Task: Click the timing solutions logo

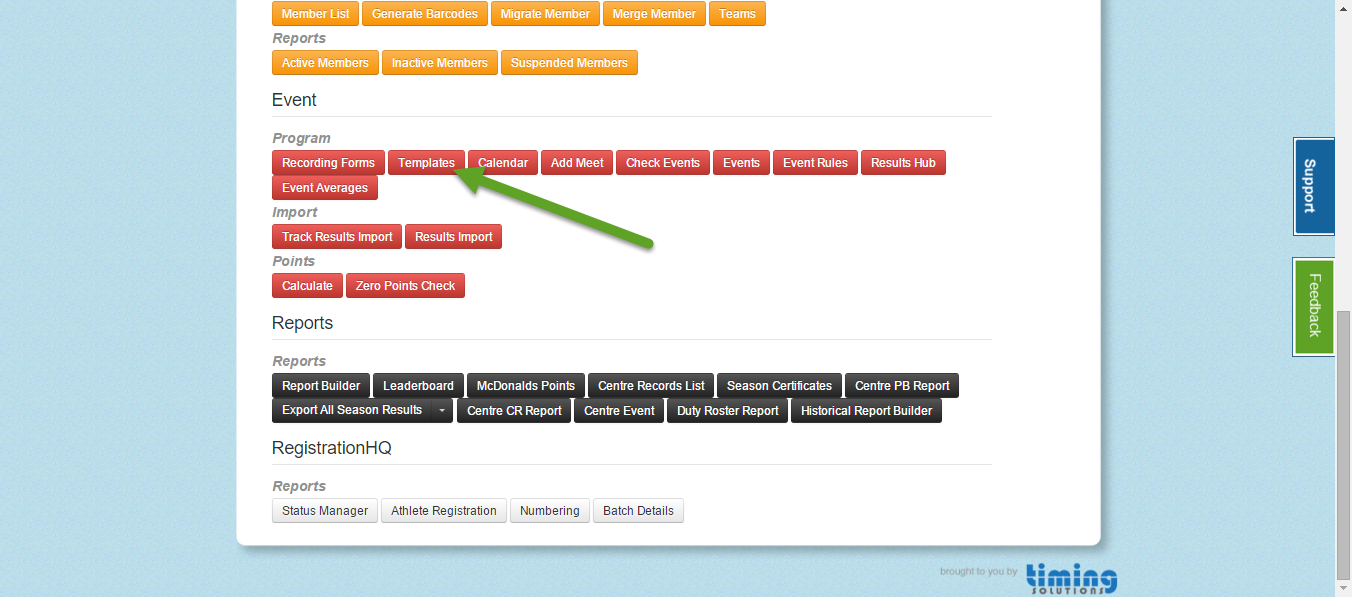Action: (x=1071, y=576)
